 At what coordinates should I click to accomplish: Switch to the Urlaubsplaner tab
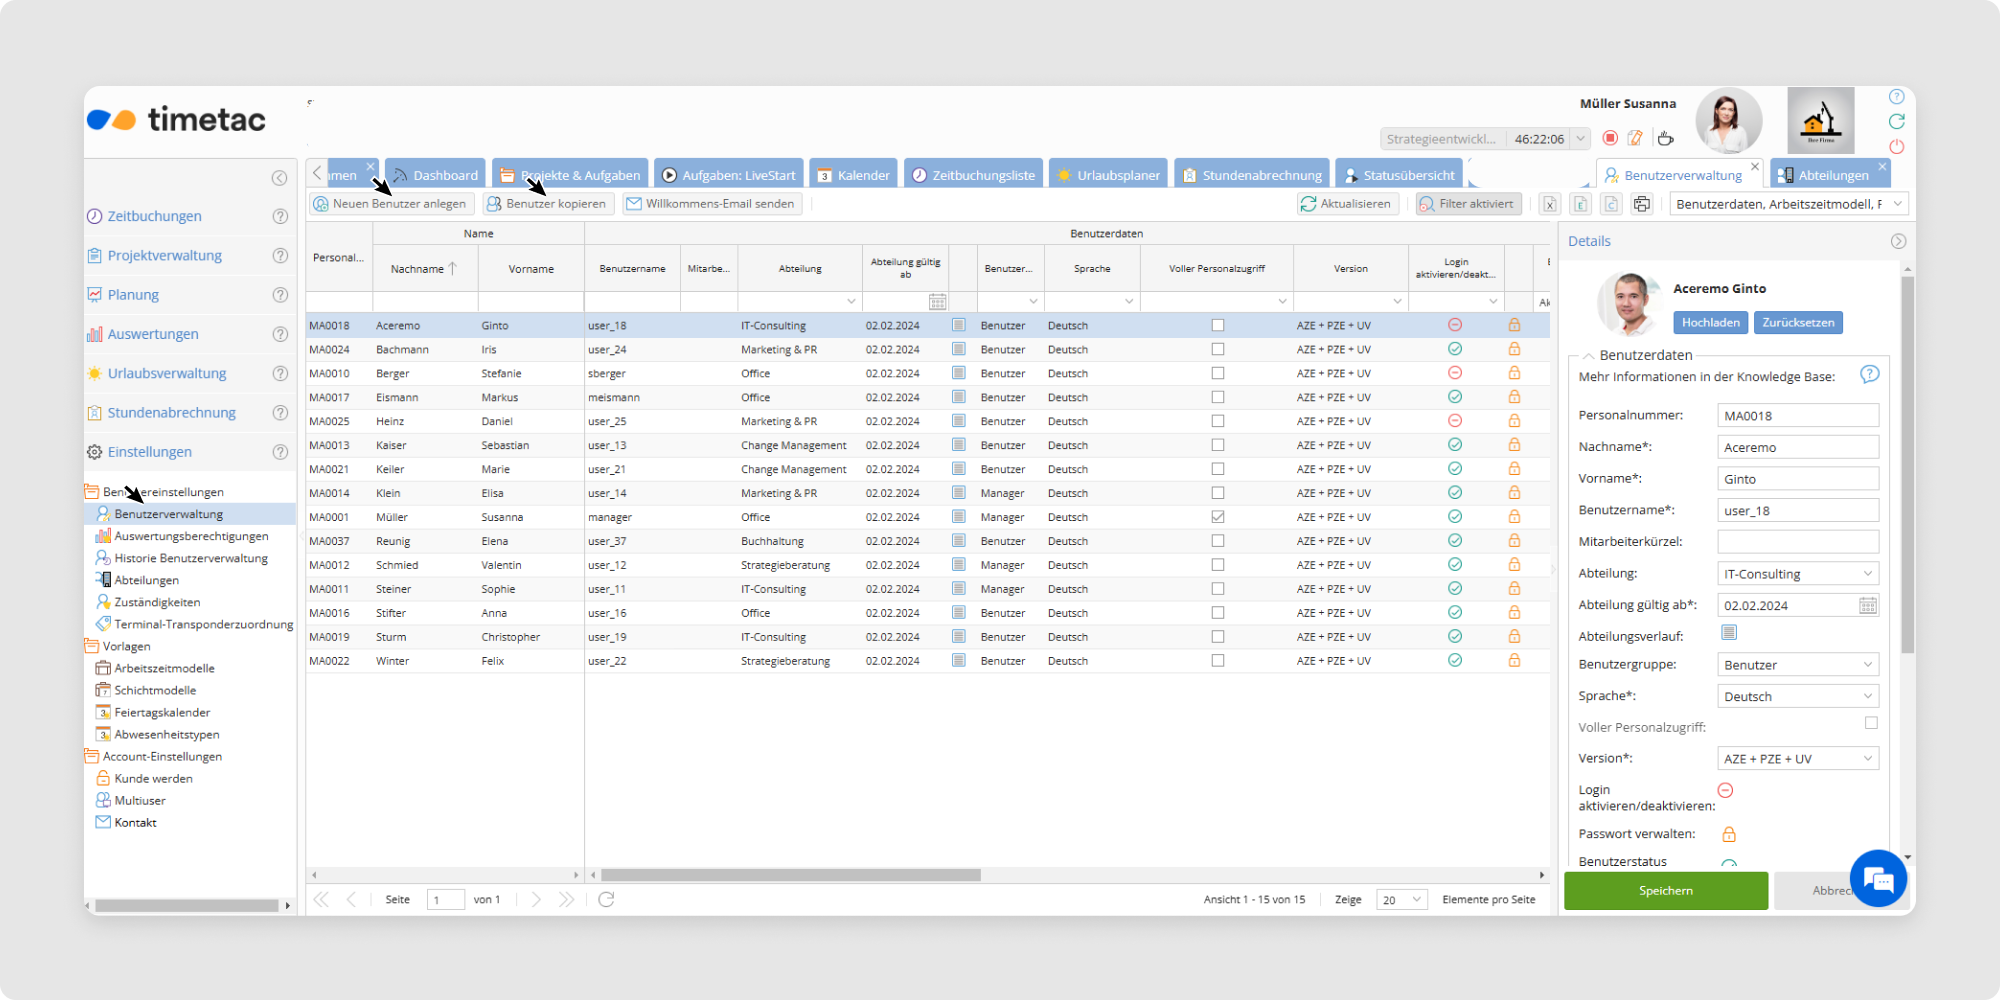click(x=1109, y=175)
